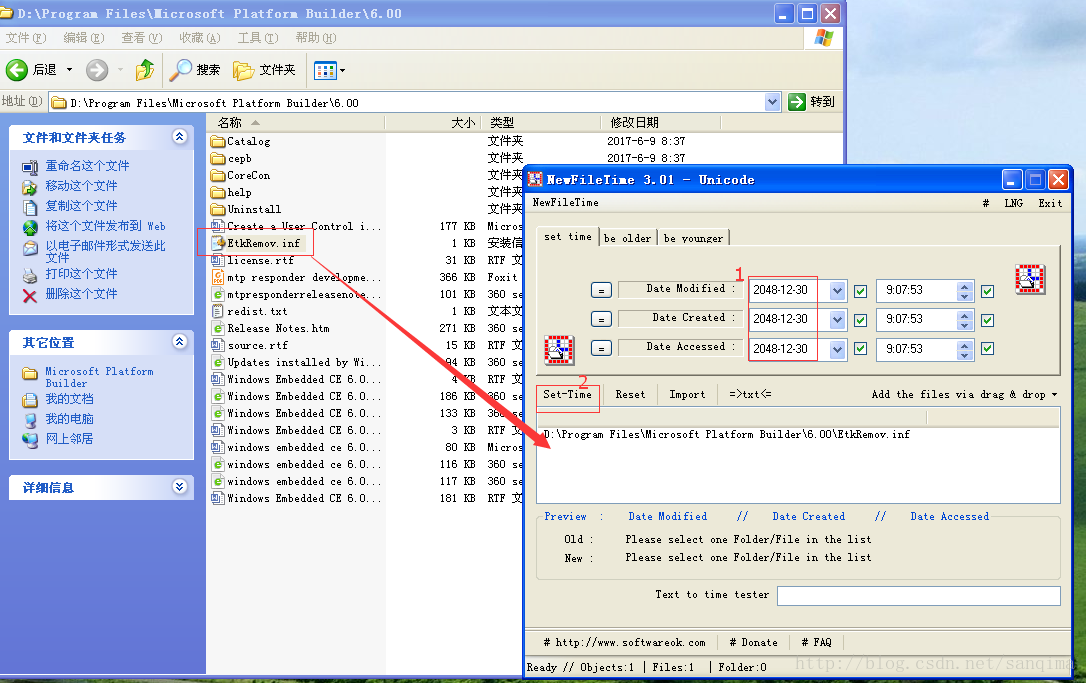Increase Date Accessed time with spinner
The width and height of the screenshot is (1086, 683).
[x=965, y=344]
